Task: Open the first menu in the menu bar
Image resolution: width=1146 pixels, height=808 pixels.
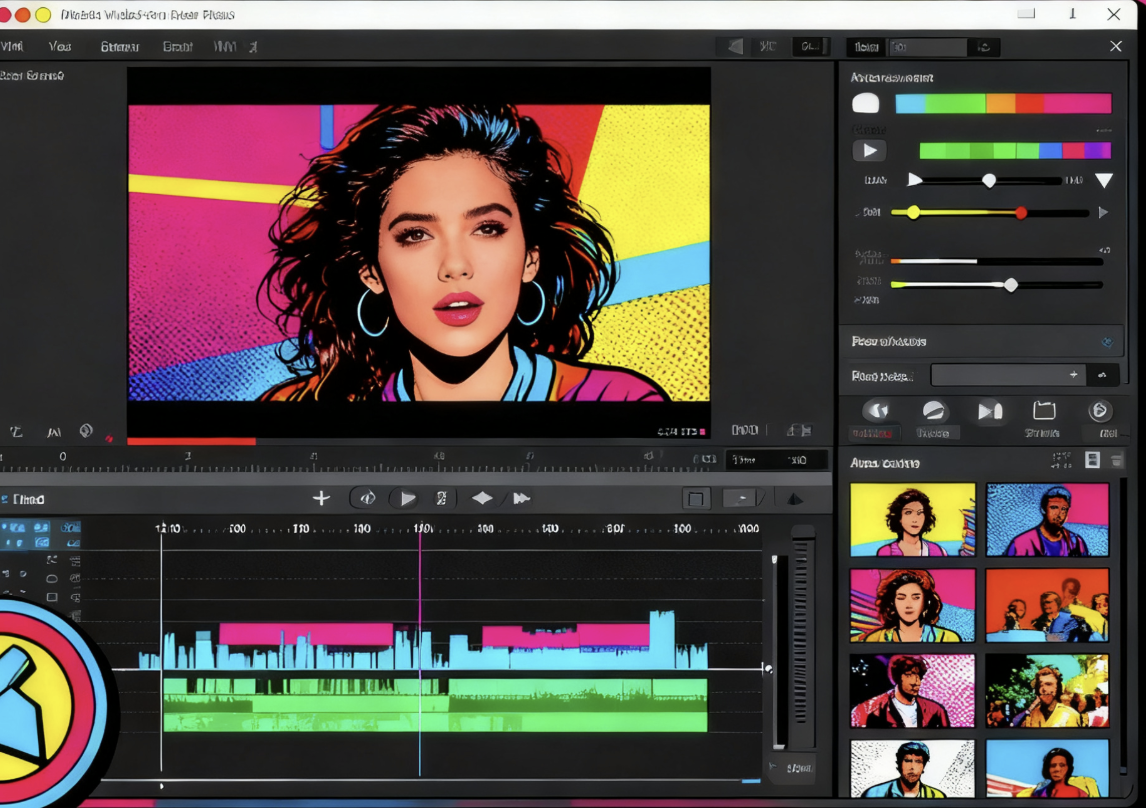Action: pos(12,47)
